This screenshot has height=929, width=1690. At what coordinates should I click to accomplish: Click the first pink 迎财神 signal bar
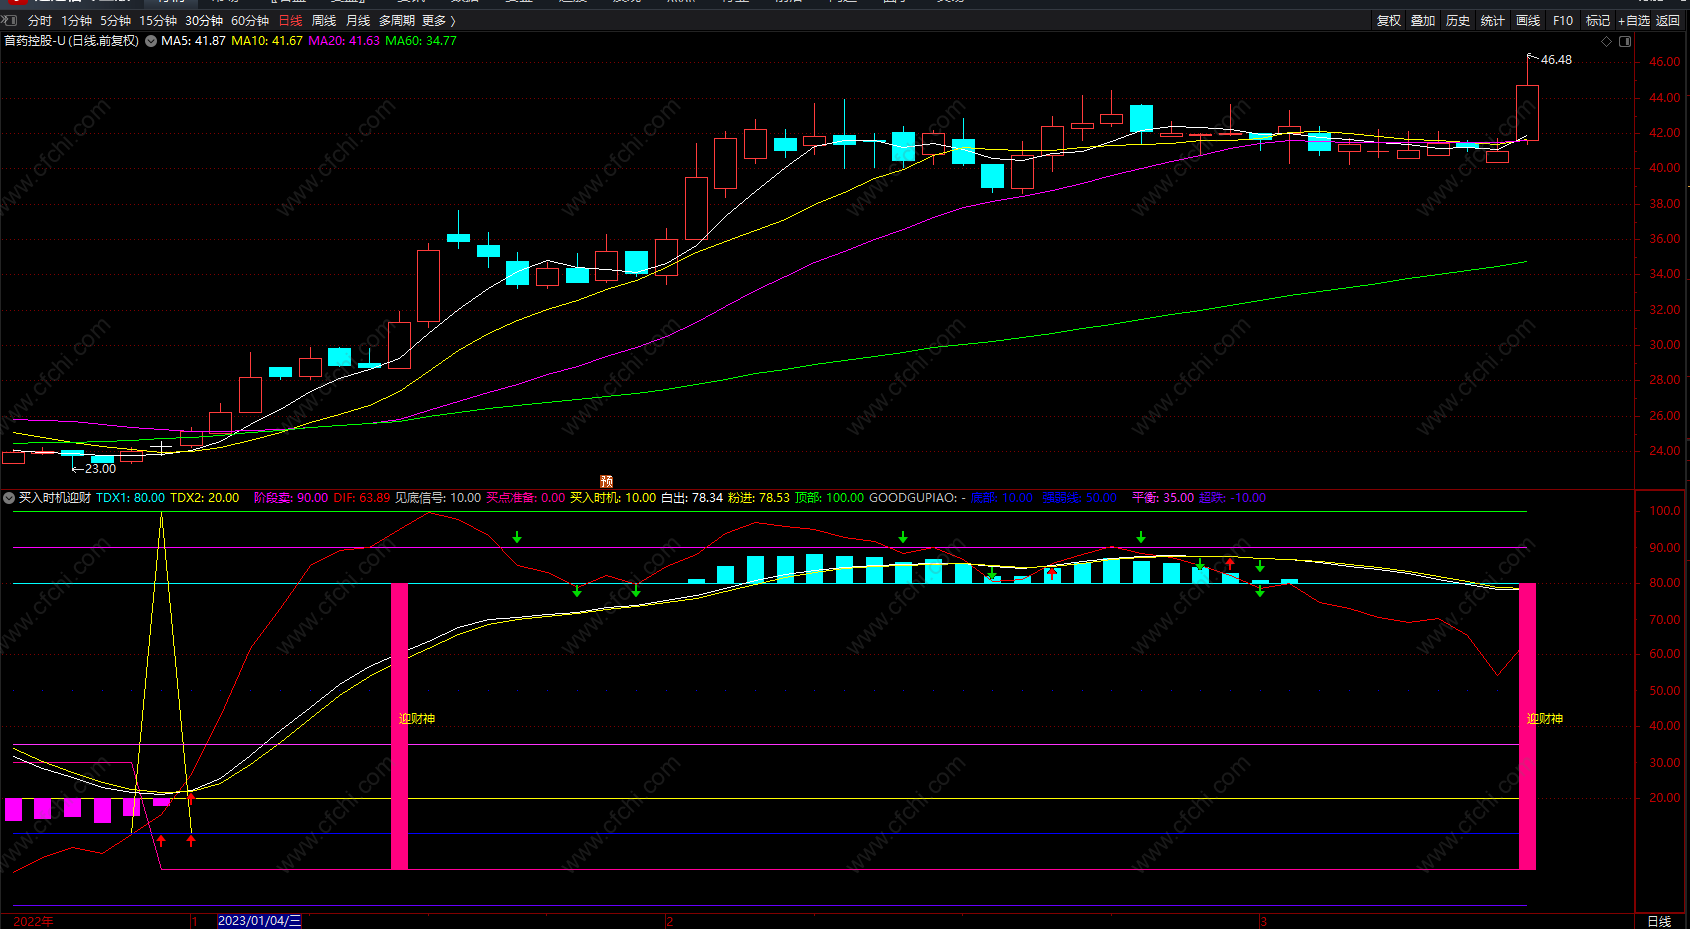[399, 726]
